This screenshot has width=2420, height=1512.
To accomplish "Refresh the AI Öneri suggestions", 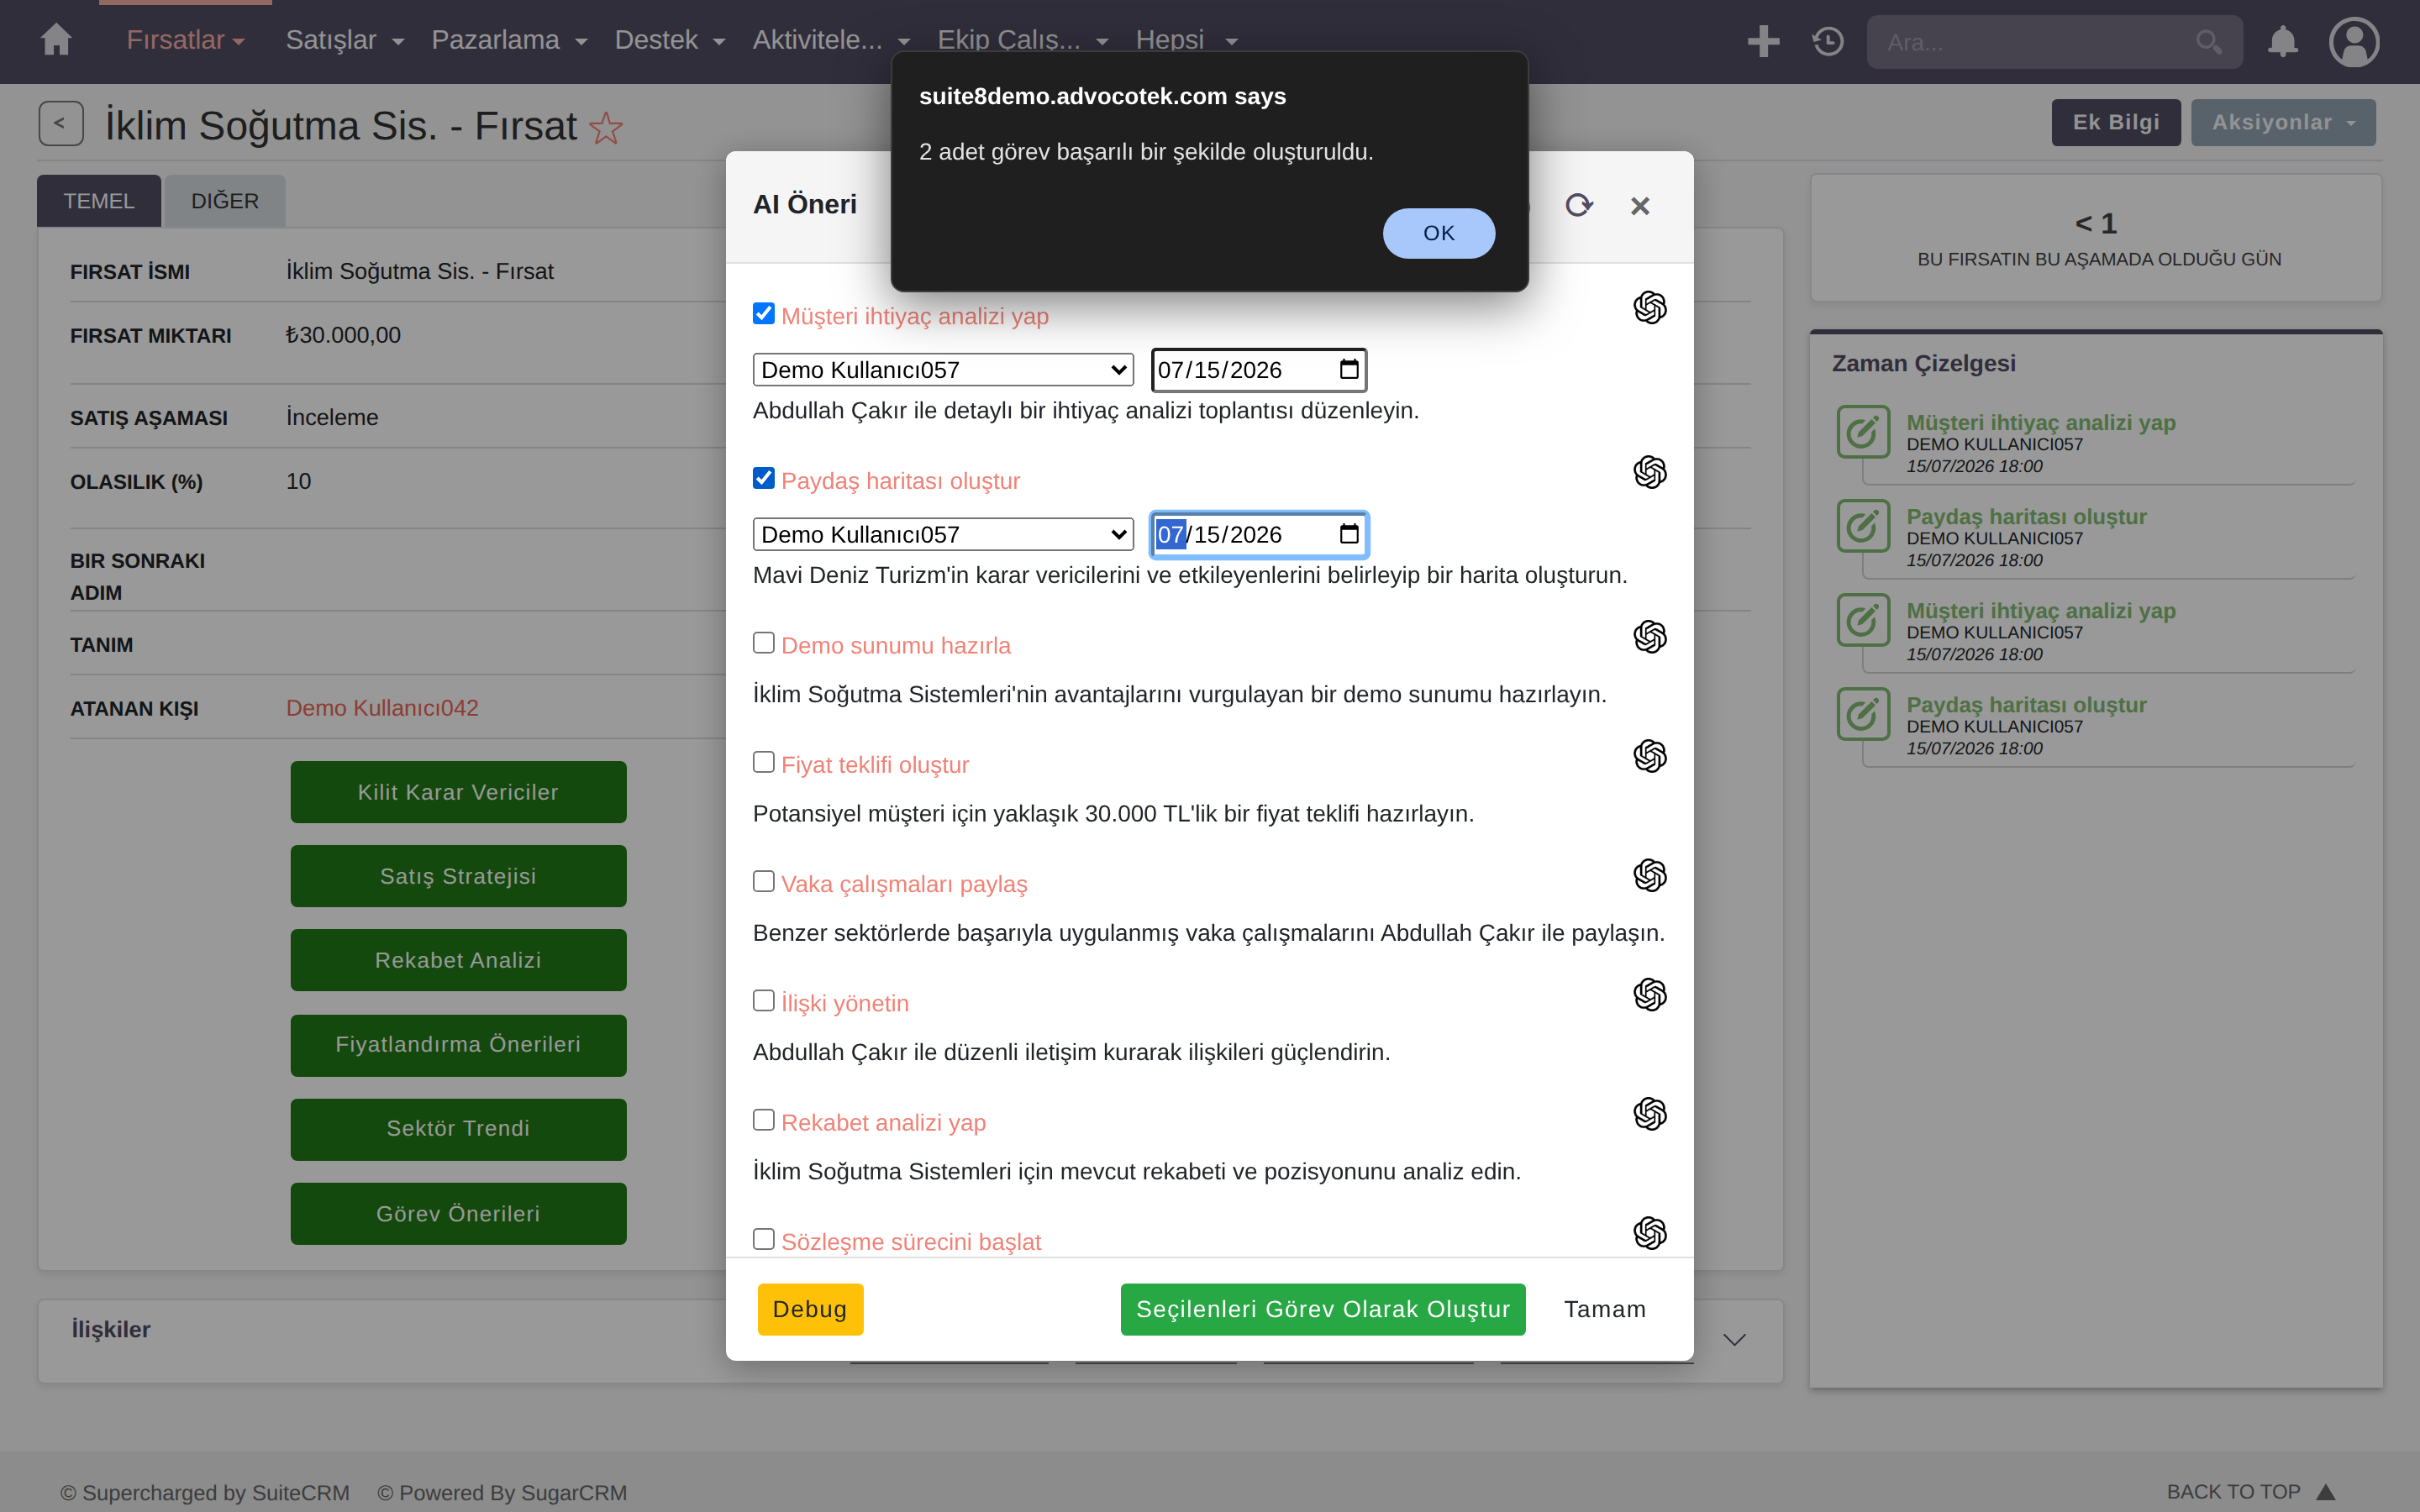I will pyautogui.click(x=1579, y=205).
